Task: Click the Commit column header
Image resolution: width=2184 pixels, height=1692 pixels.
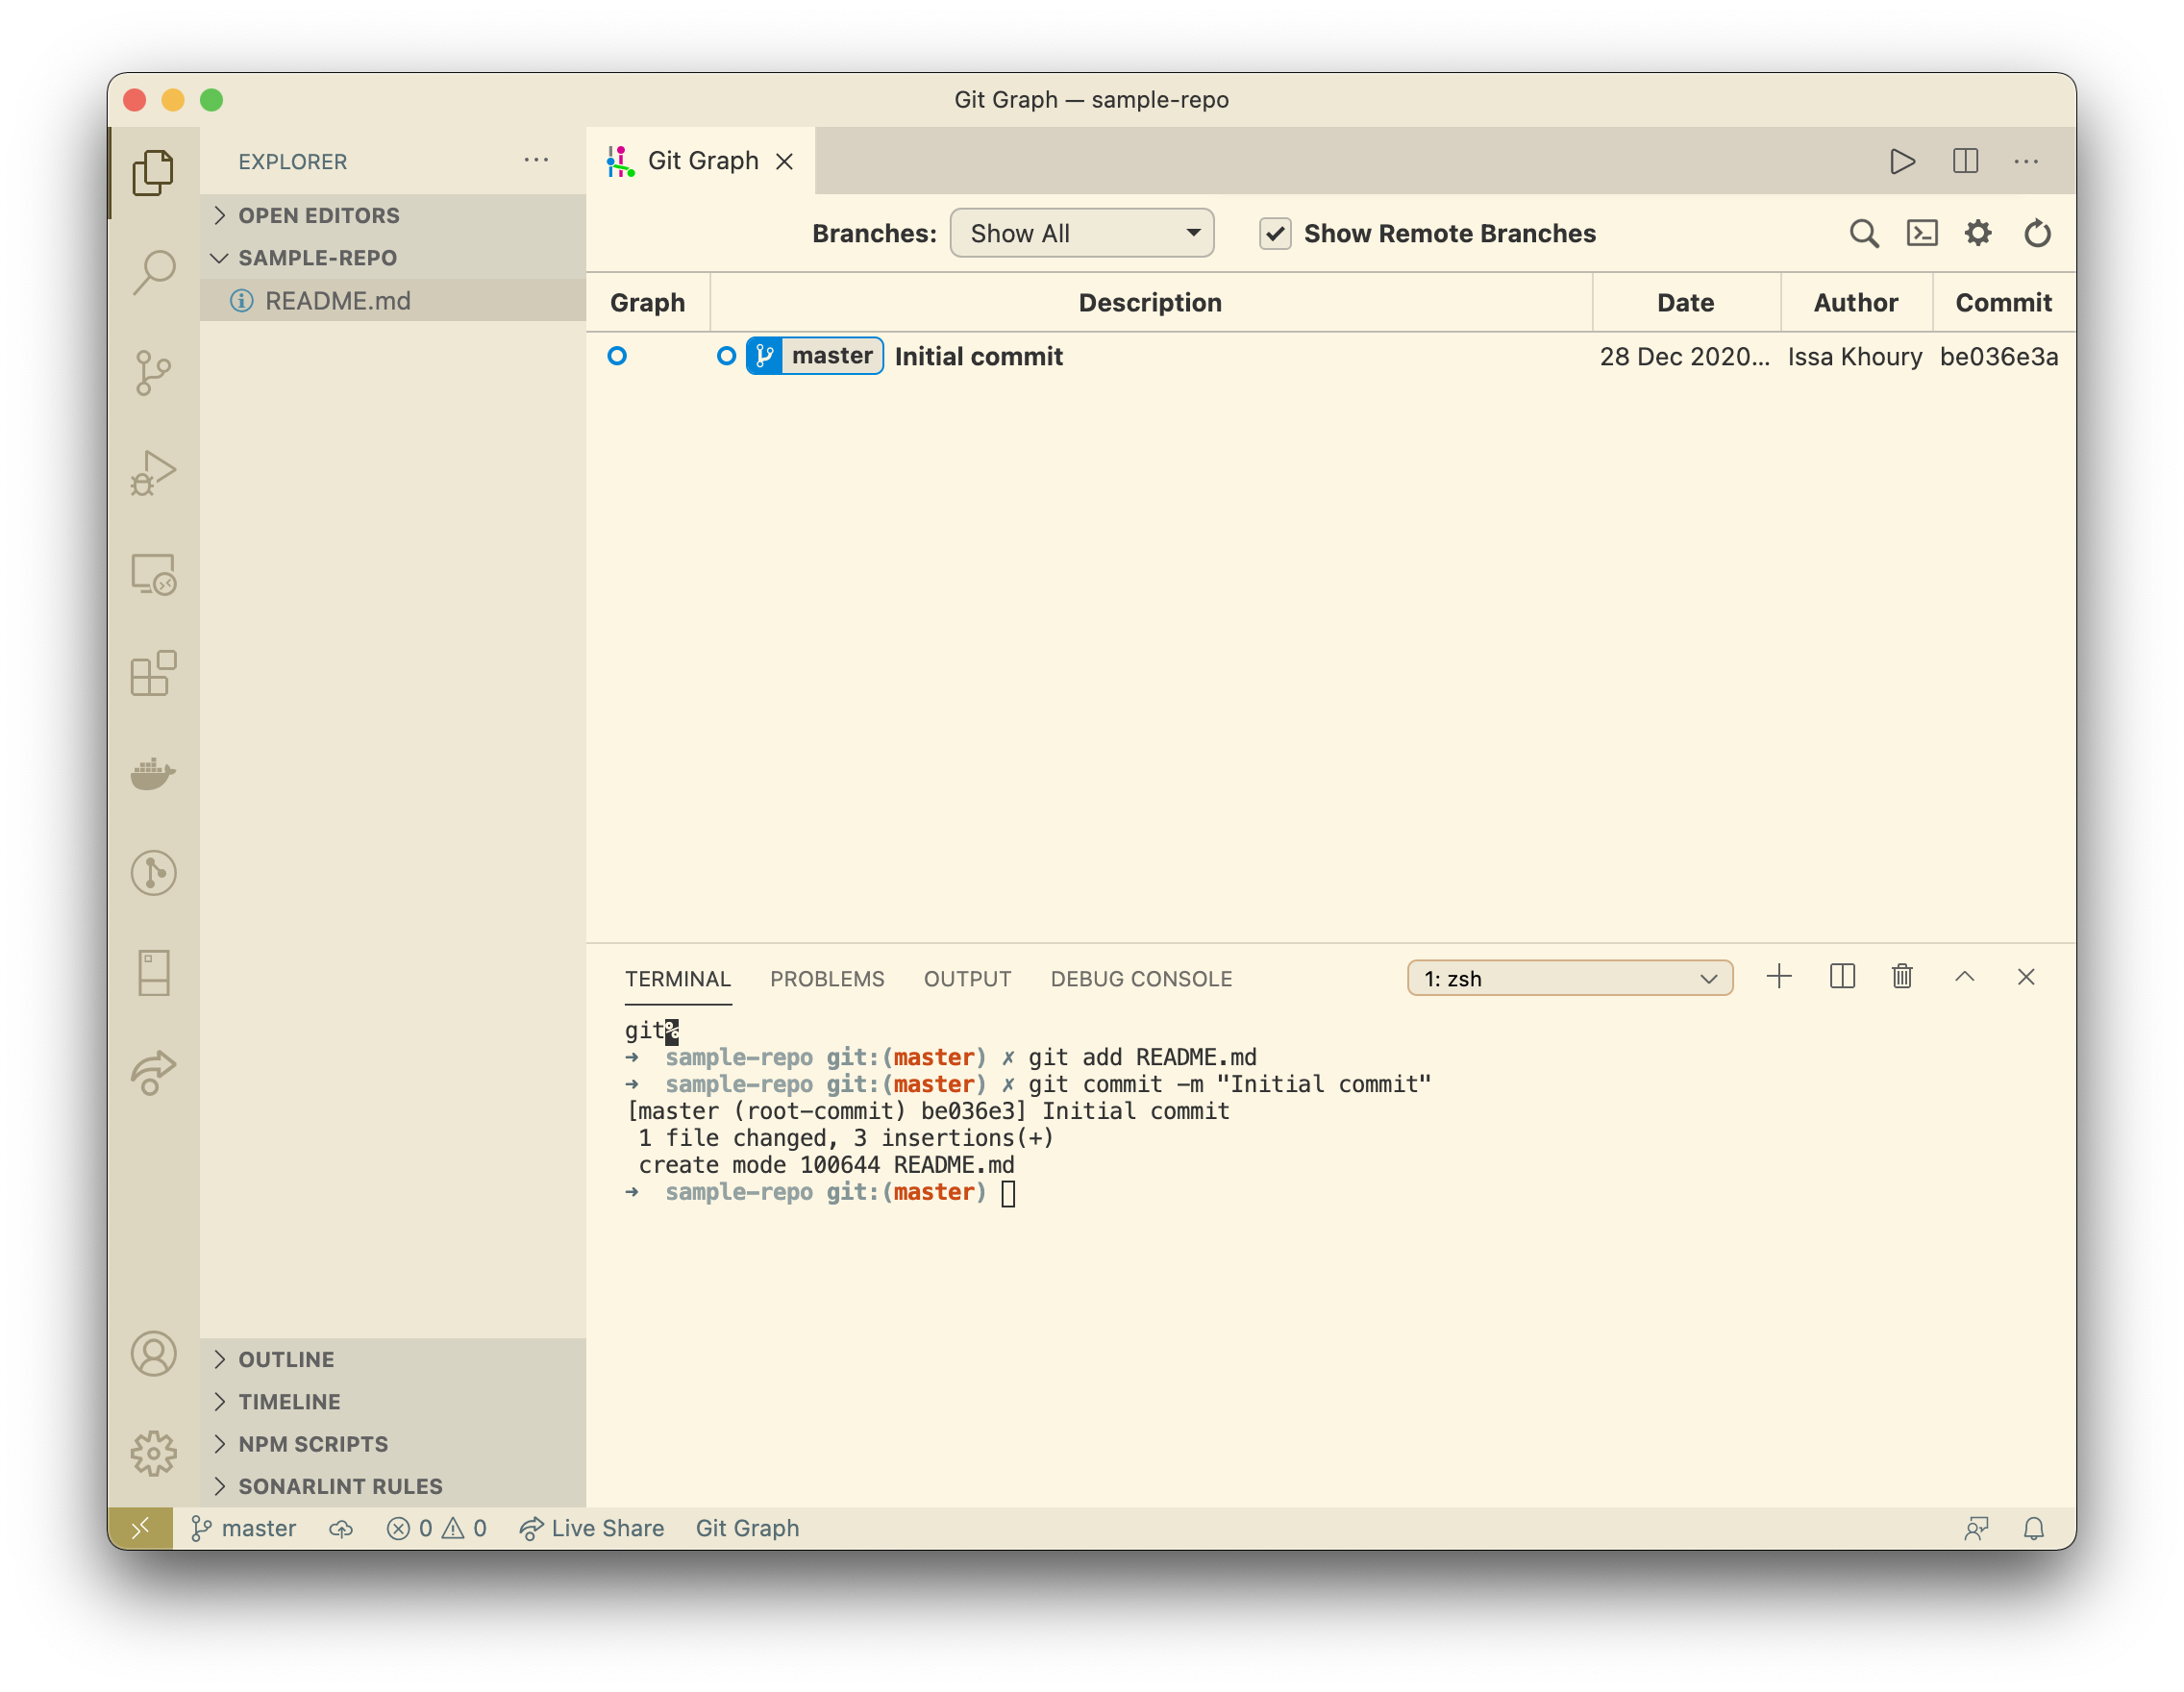Action: 2003,302
